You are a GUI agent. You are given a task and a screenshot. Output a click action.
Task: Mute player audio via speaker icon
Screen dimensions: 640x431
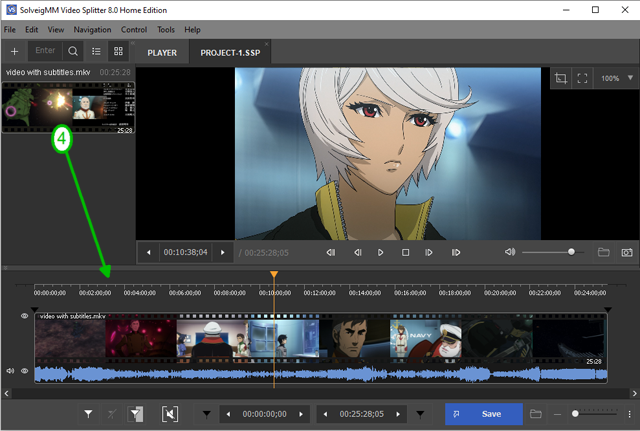(510, 252)
